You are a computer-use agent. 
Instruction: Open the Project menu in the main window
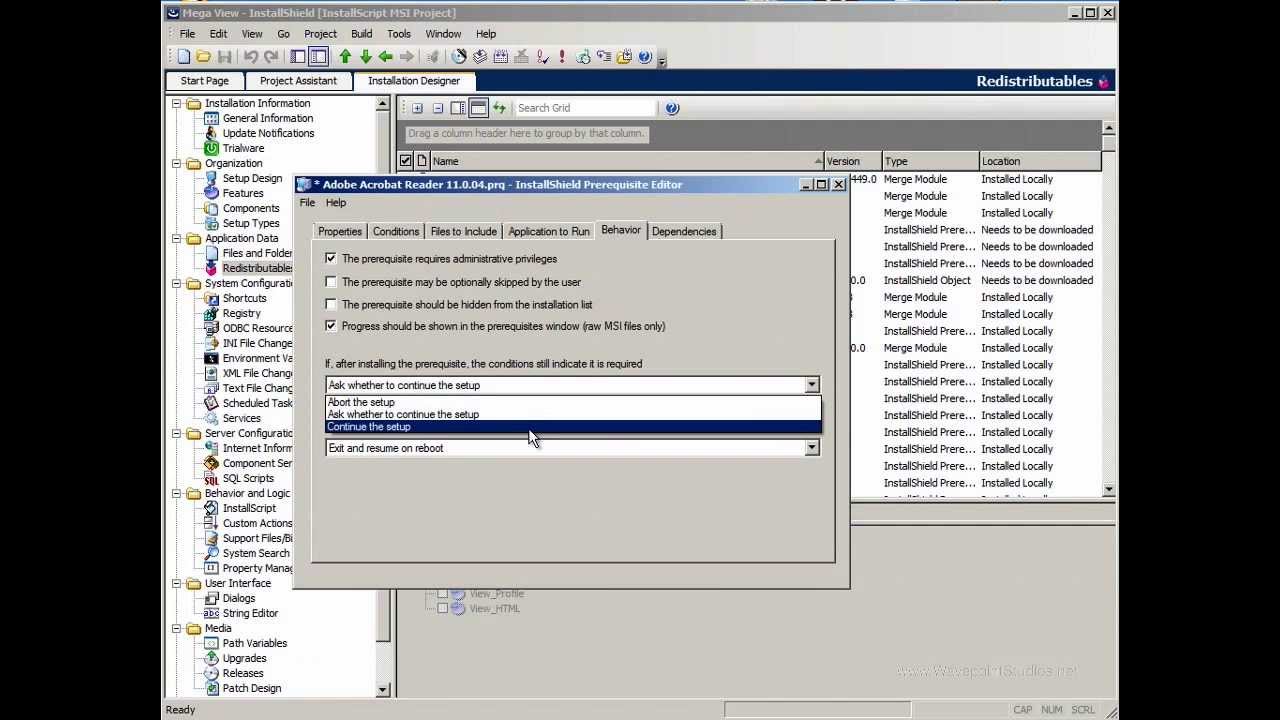click(320, 34)
